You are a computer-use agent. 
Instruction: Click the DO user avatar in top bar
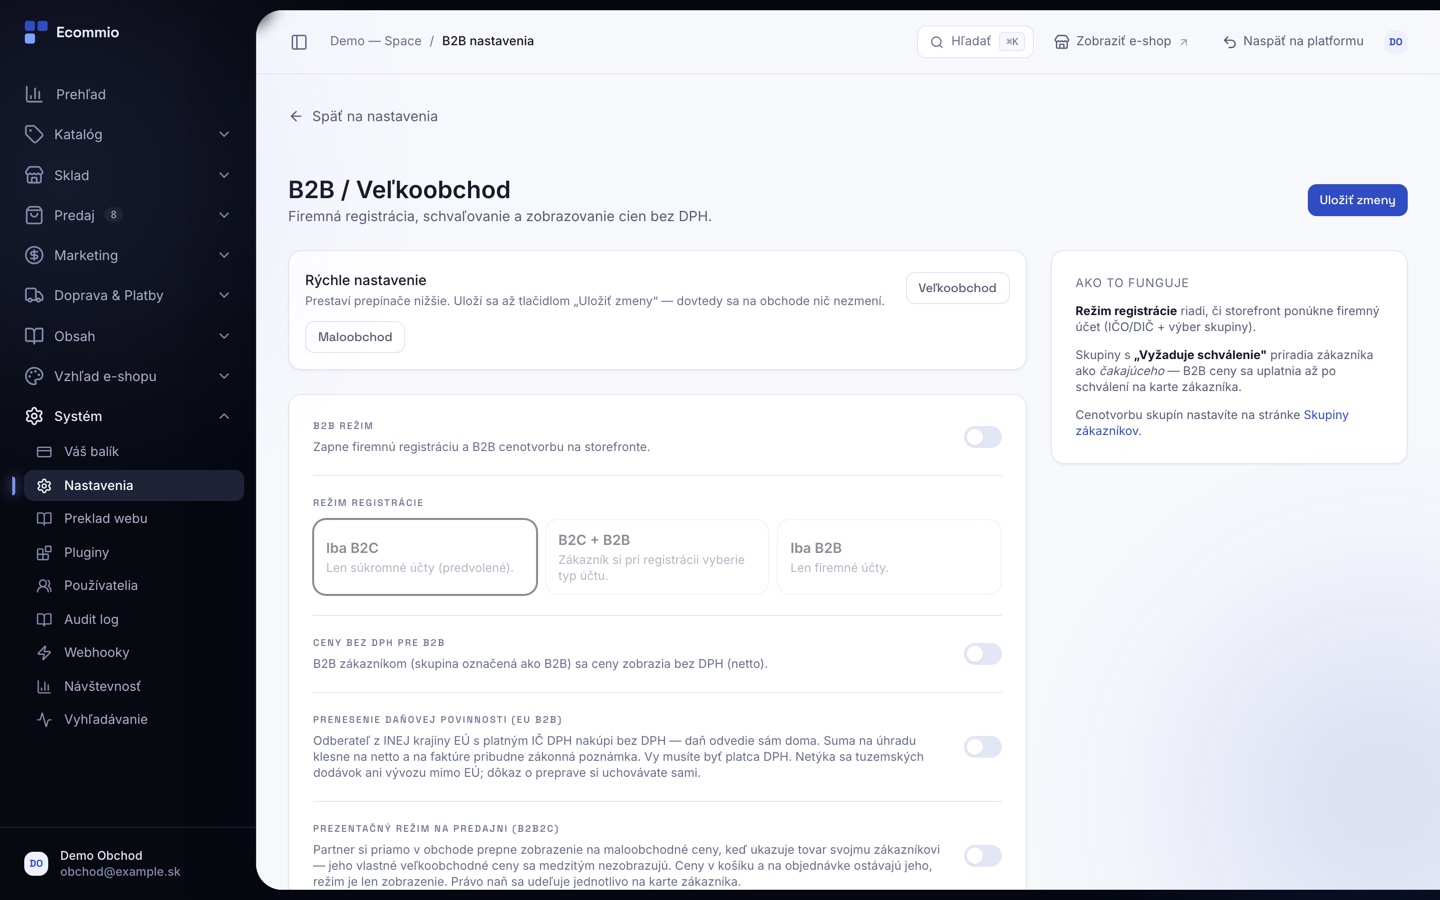click(1396, 42)
